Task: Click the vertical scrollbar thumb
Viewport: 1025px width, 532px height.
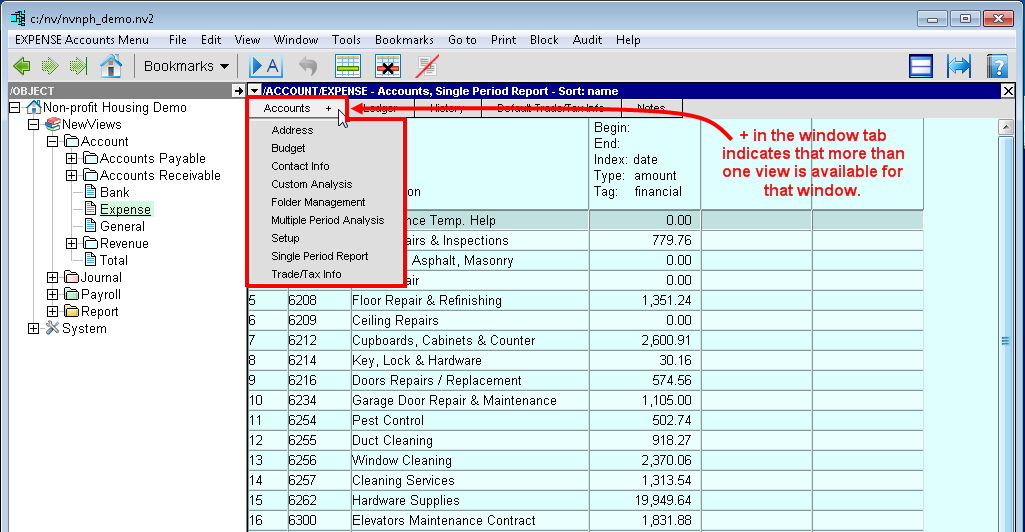Action: coord(1005,340)
